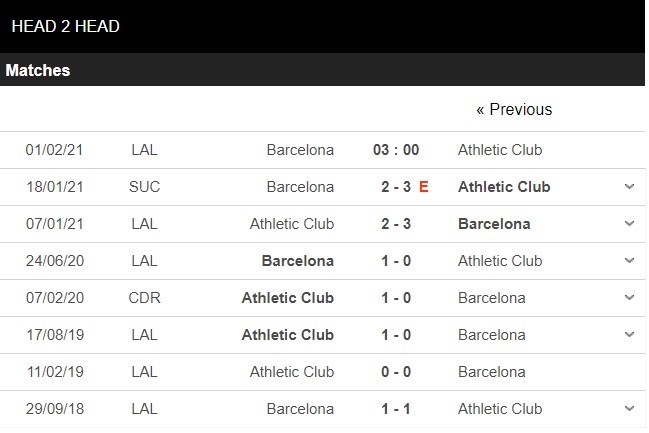Expand the 07/02/20 CDR match chevron

(629, 298)
